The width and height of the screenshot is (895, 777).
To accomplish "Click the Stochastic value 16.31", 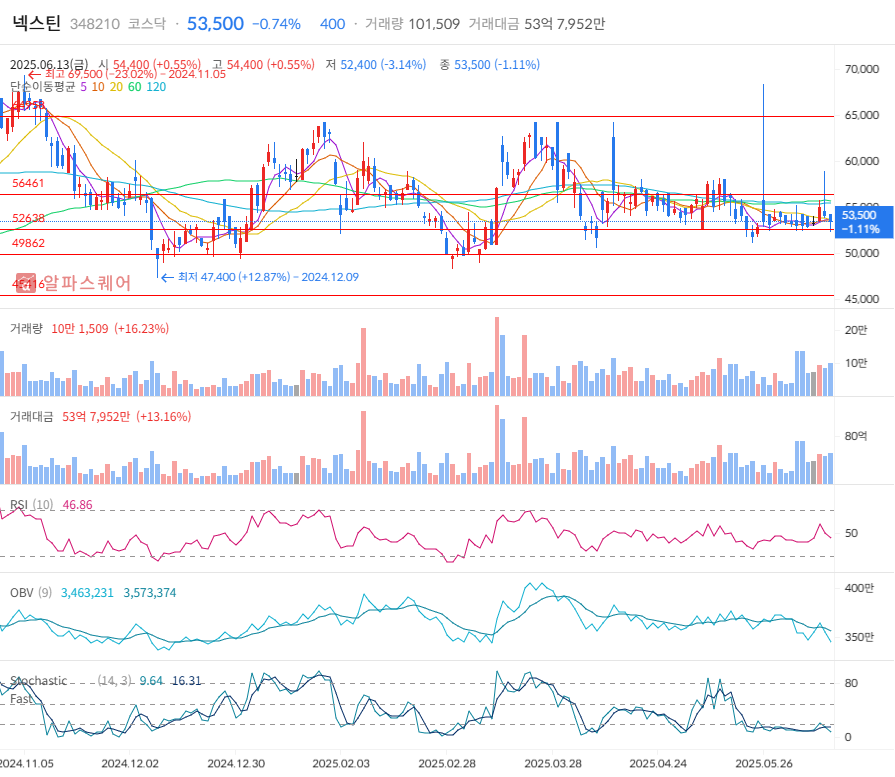I will tap(187, 681).
